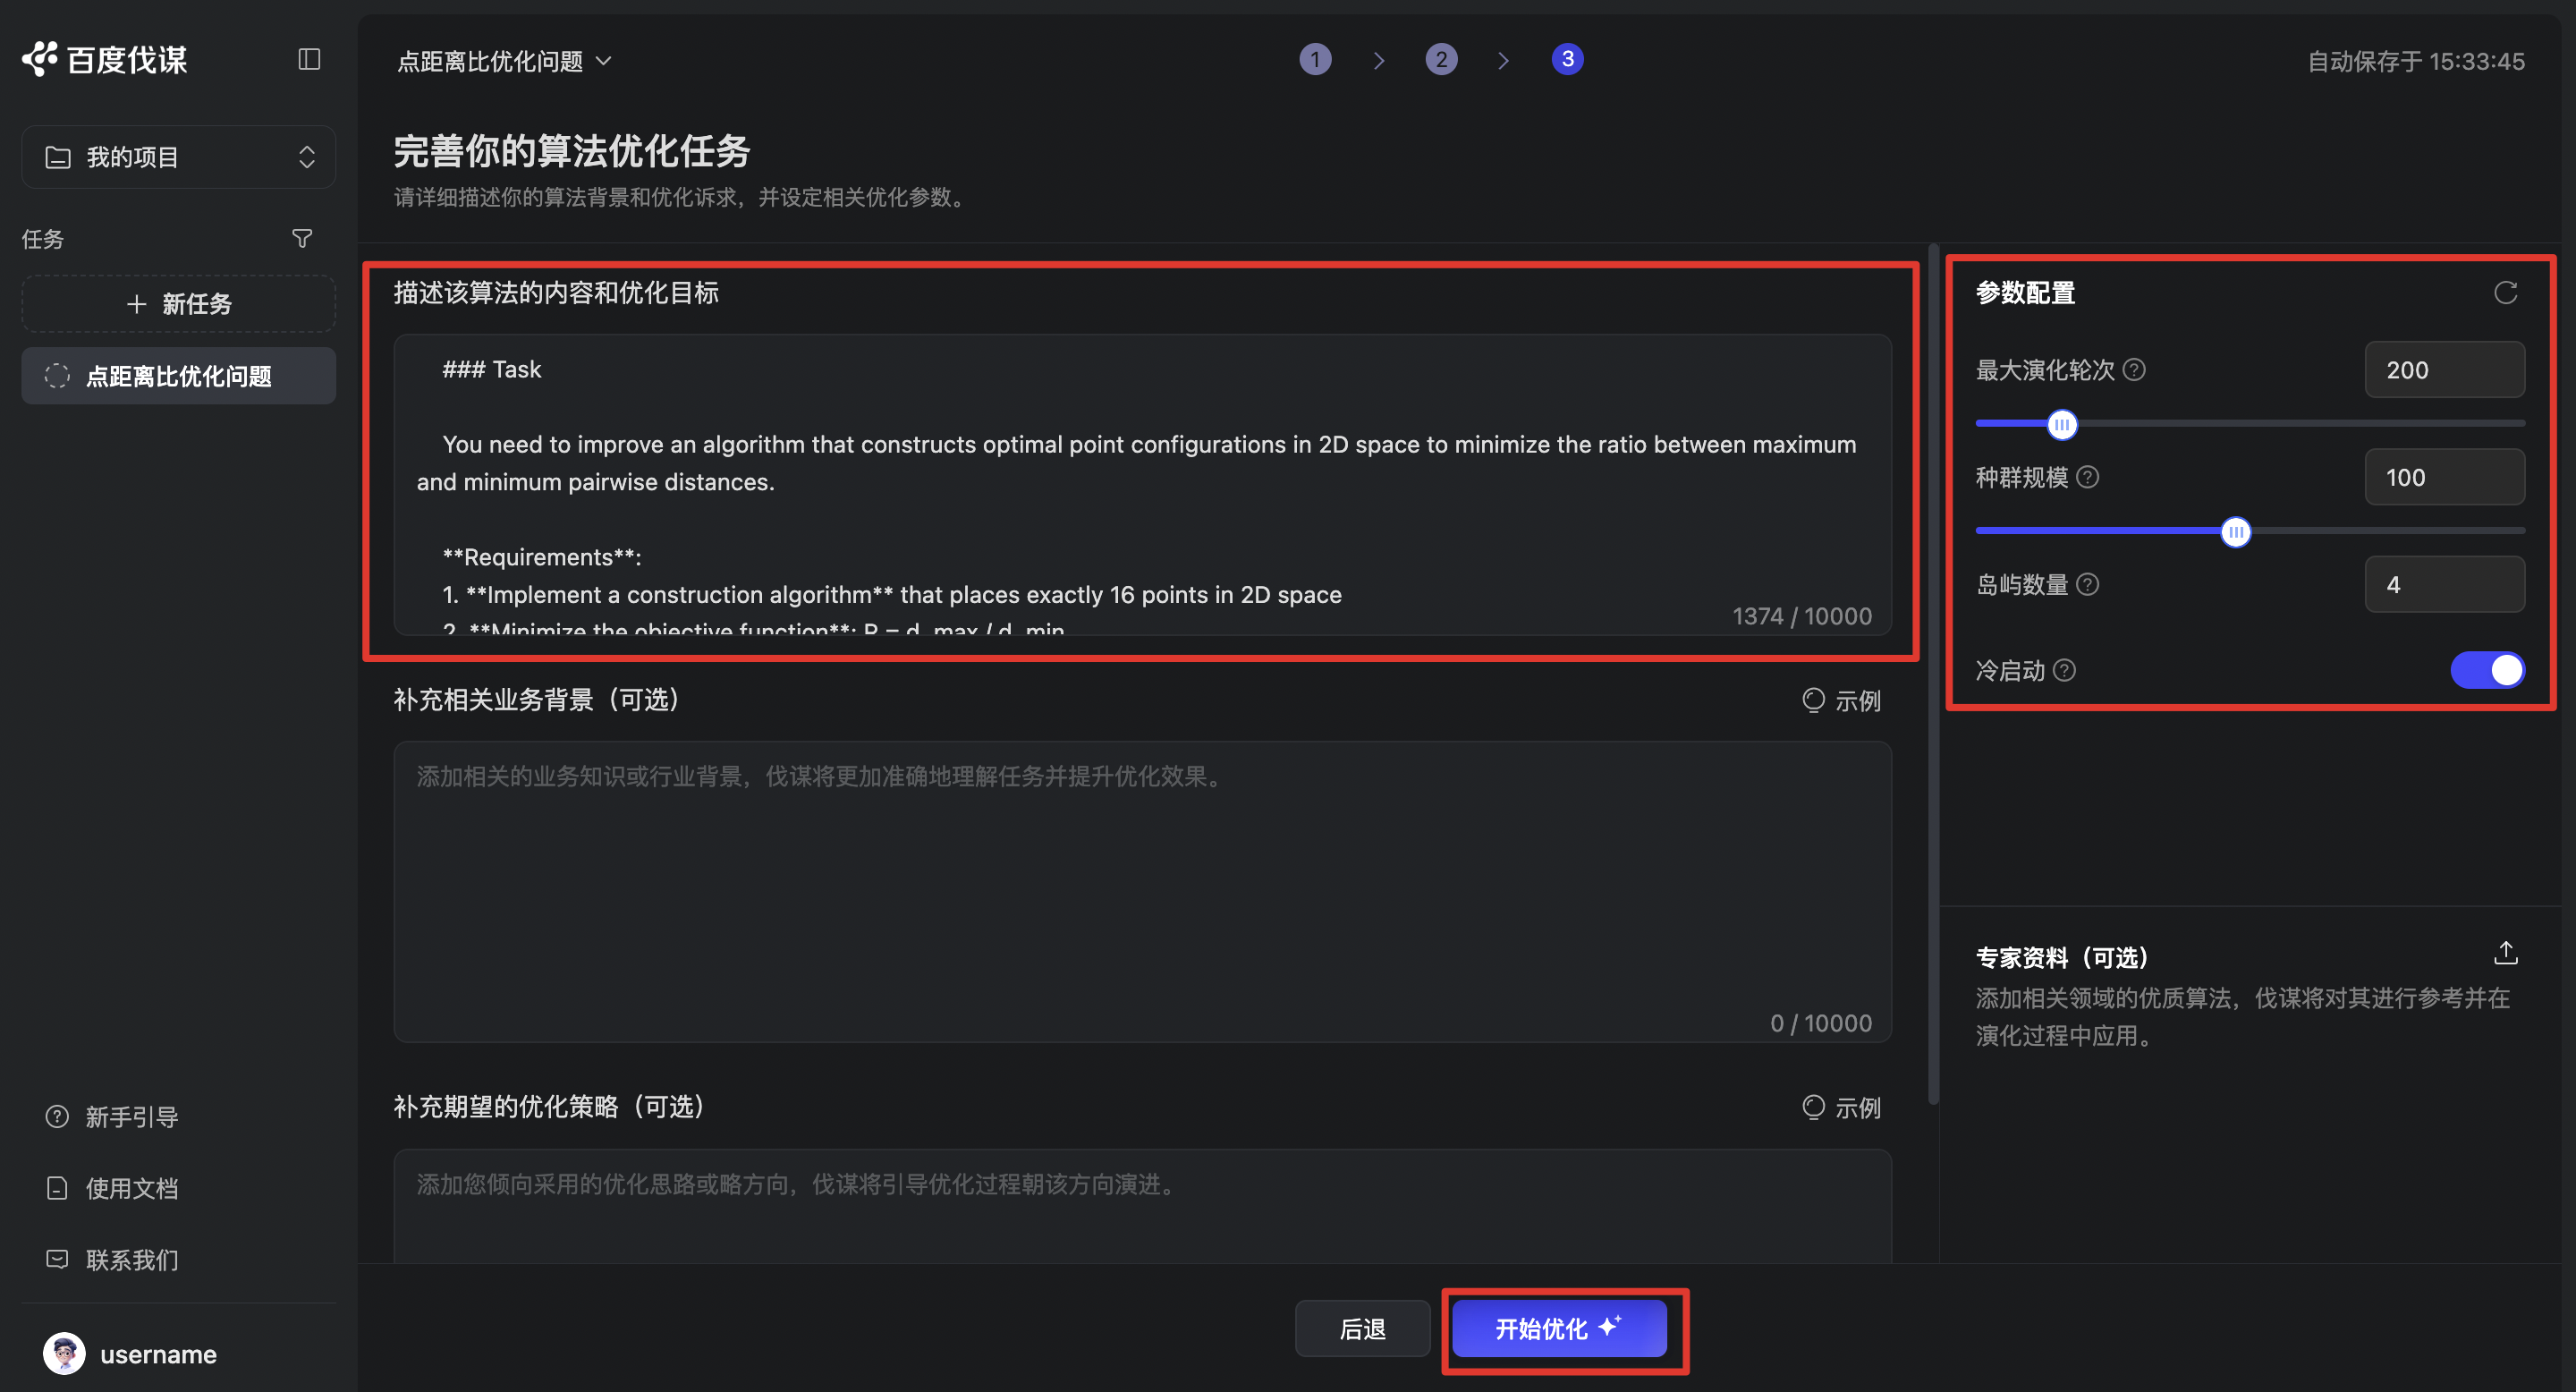Click the 种群规模 slider handle

(2236, 532)
